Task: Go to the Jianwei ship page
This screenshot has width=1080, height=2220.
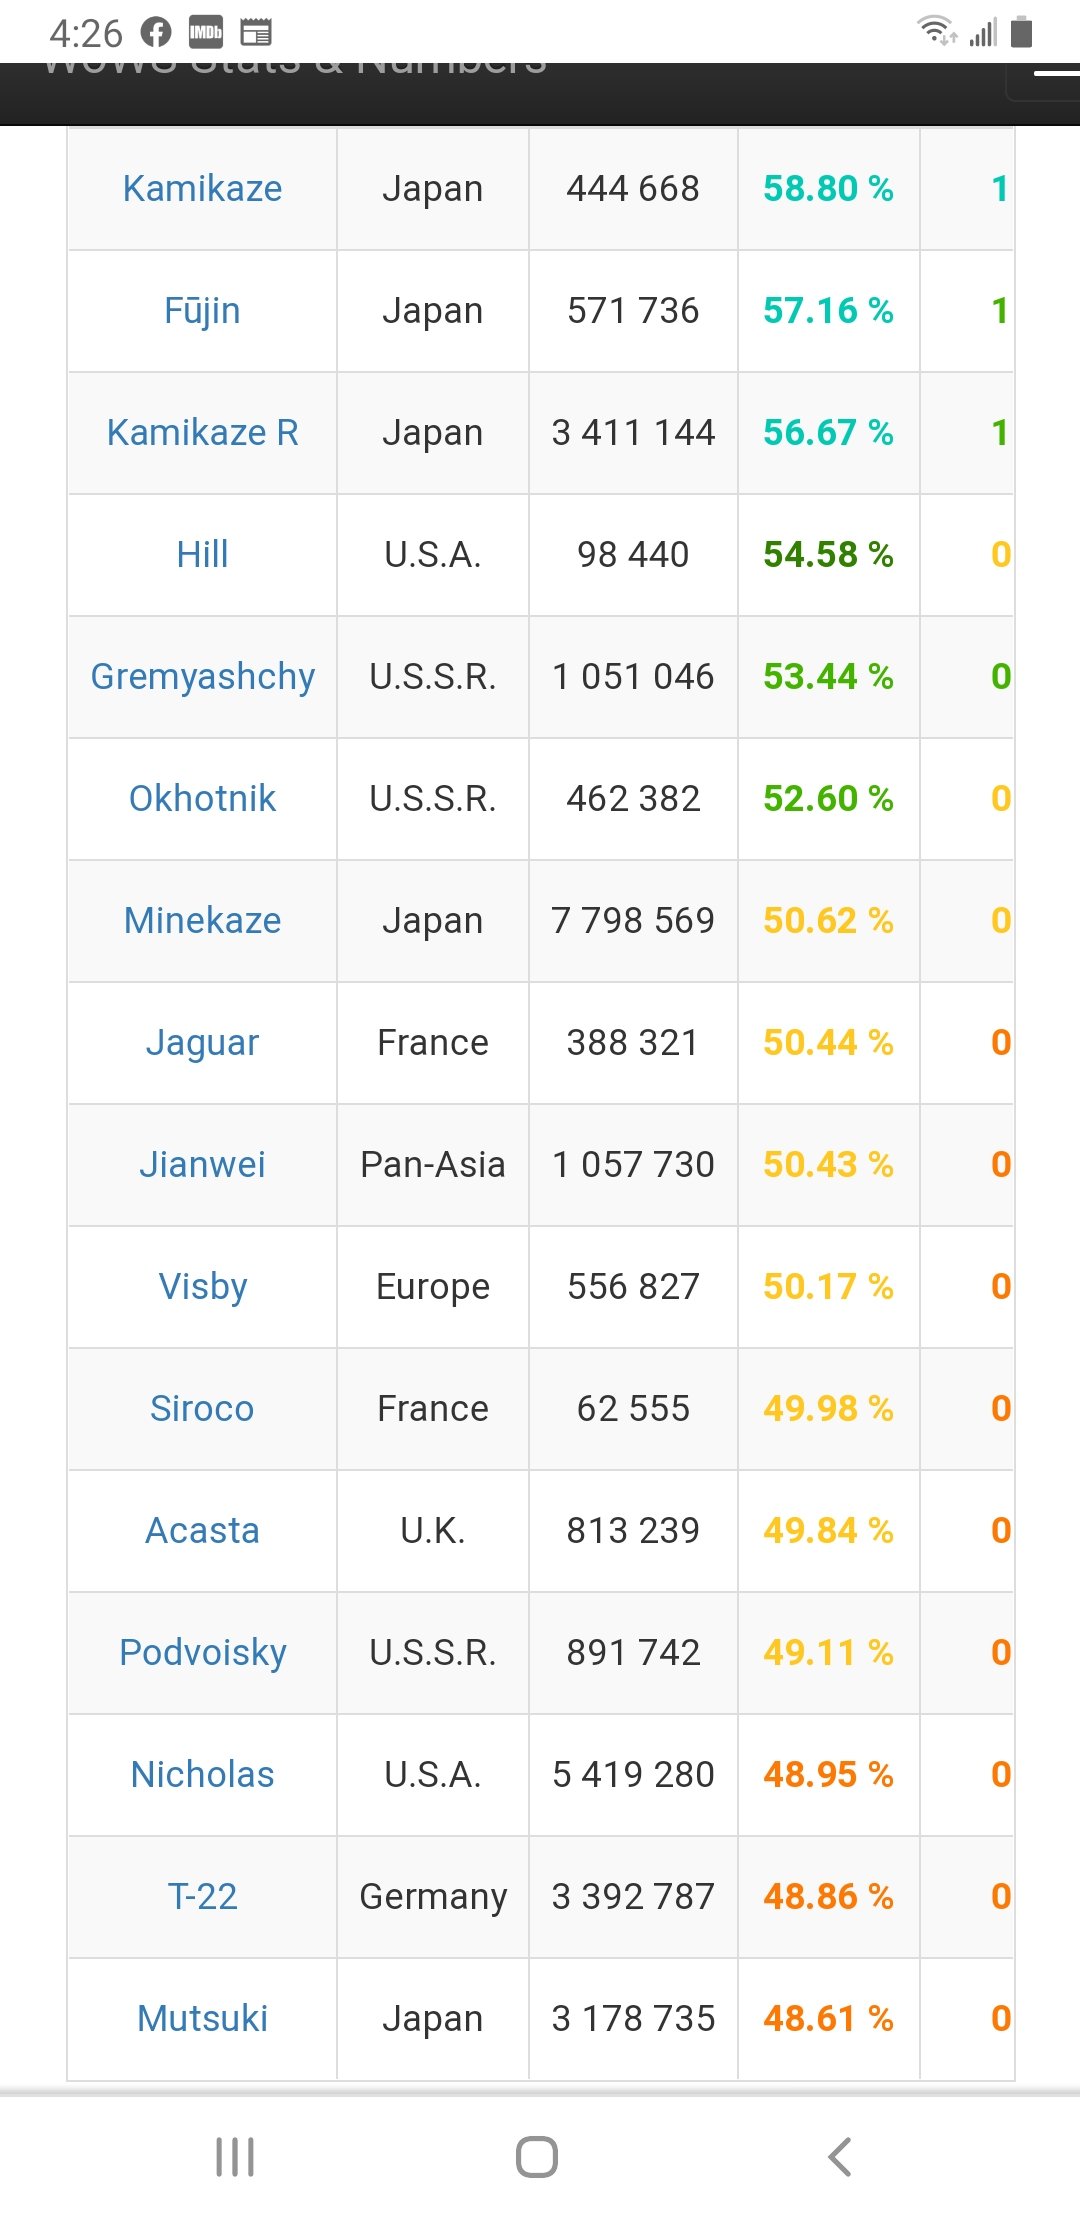Action: click(x=202, y=1165)
